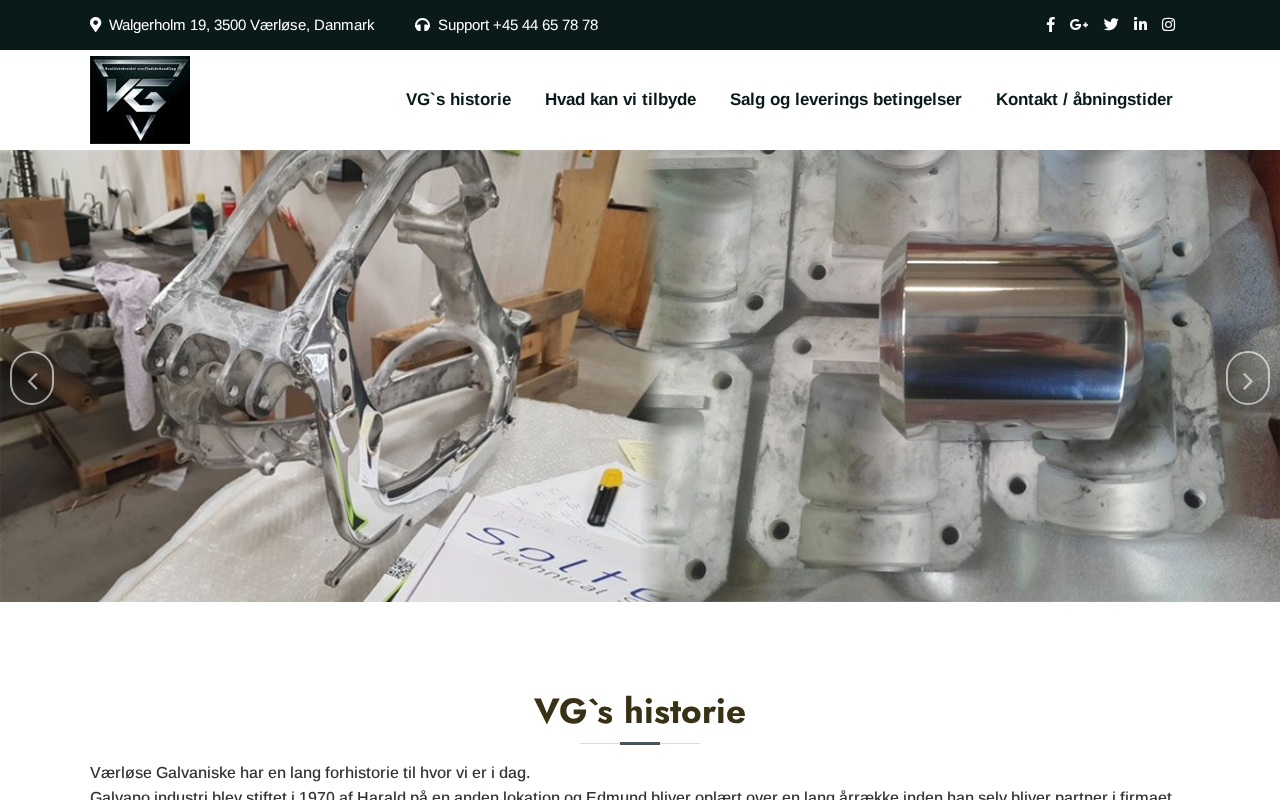Go to previous slide with left arrow

pyautogui.click(x=32, y=378)
